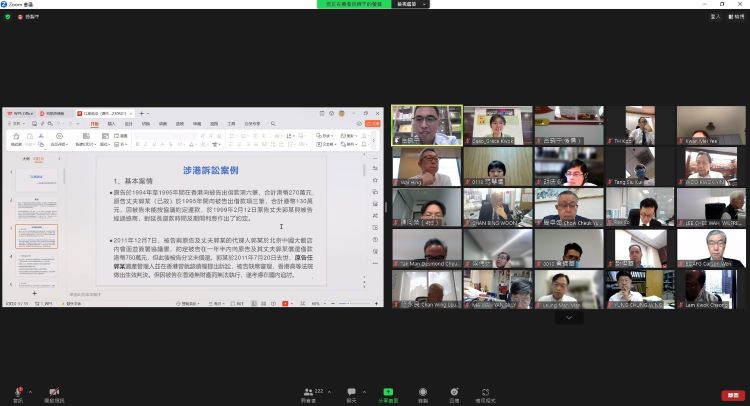Expand the caret beside participants button
Image resolution: width=750 pixels, height=406 pixels.
pyautogui.click(x=329, y=392)
